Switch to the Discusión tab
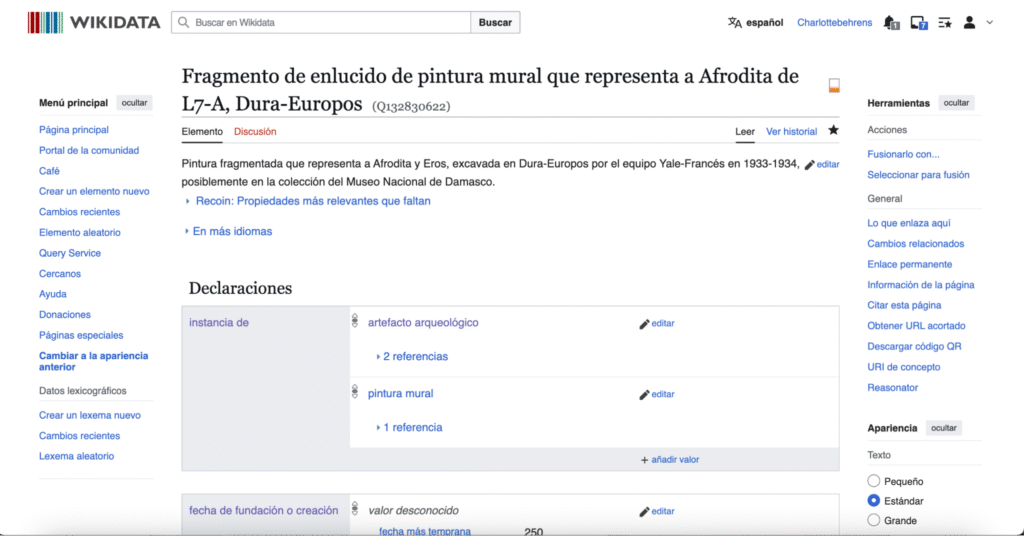 click(255, 131)
